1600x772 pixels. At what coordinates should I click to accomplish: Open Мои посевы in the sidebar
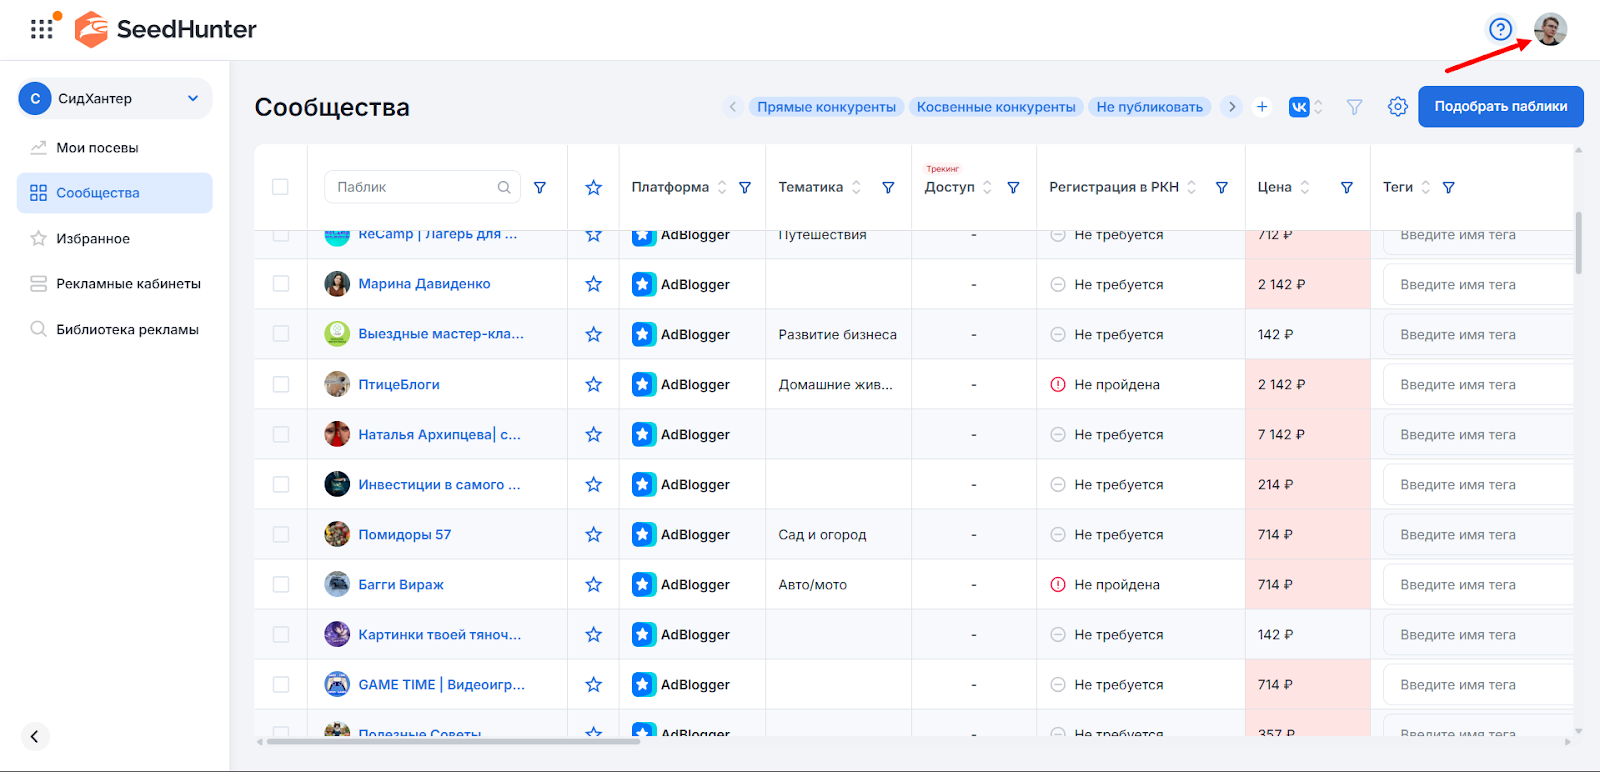pyautogui.click(x=97, y=148)
